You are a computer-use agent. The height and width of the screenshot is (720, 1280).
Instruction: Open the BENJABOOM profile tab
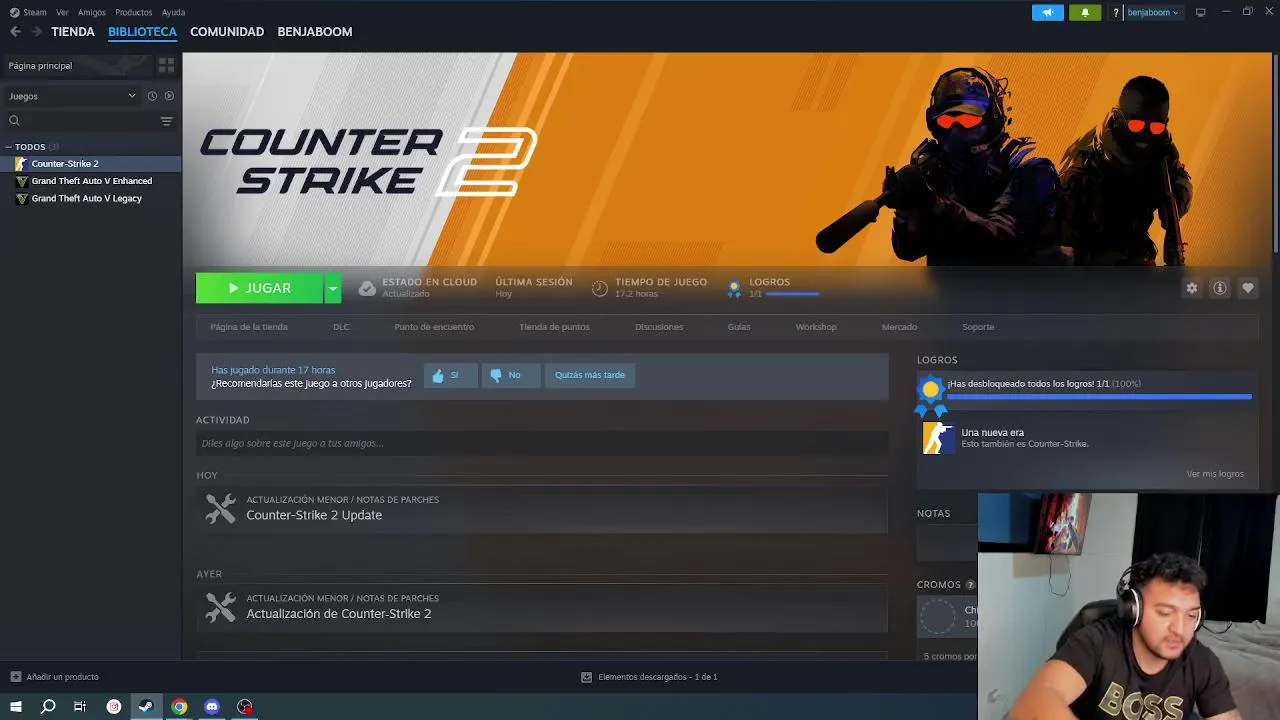point(315,32)
